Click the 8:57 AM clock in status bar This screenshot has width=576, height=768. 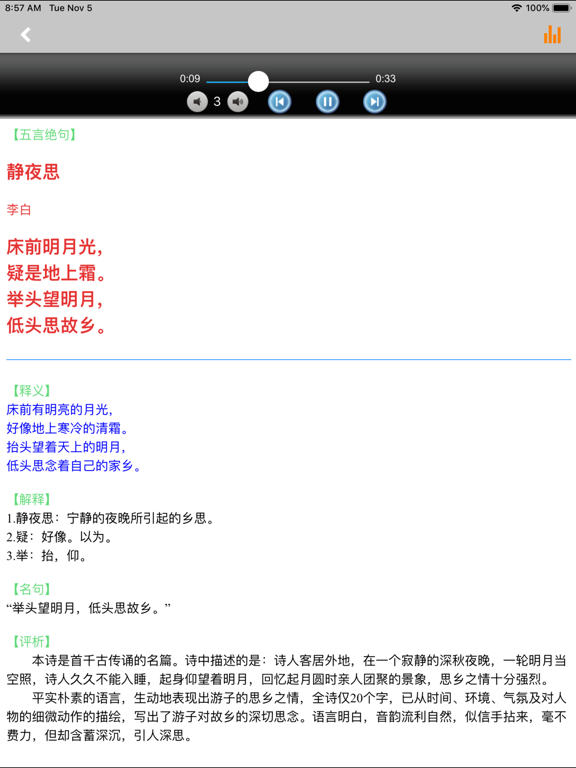(x=23, y=8)
